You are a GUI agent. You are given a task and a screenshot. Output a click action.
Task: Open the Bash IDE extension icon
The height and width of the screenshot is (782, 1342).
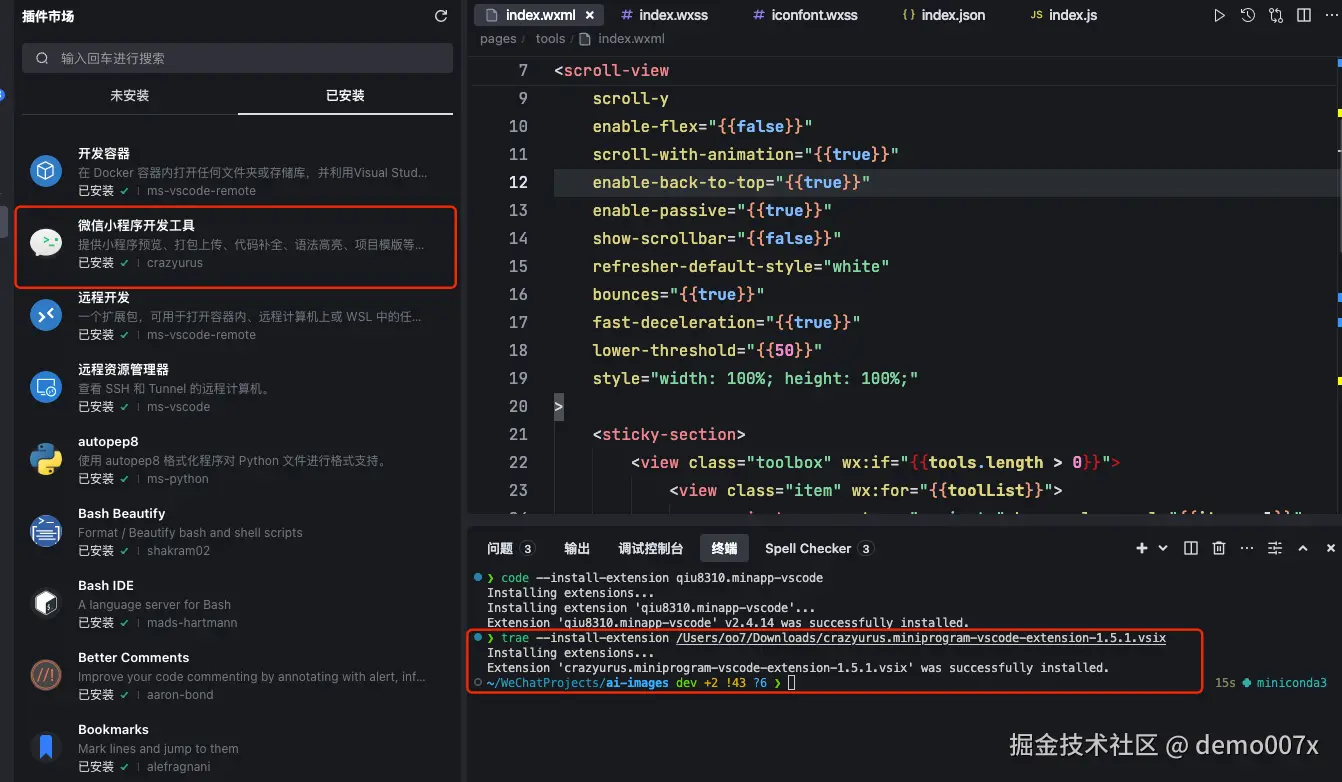(x=45, y=604)
